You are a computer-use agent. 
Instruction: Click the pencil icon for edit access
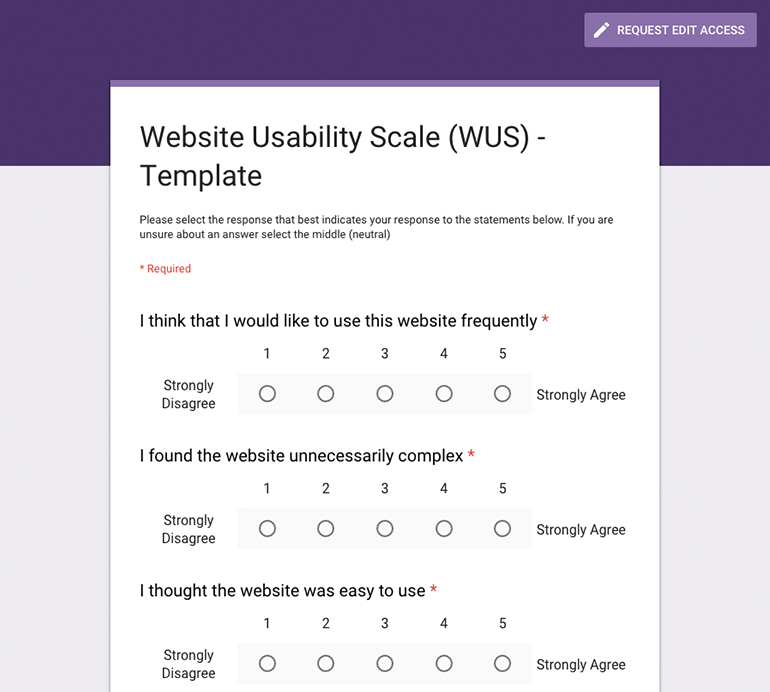(601, 30)
